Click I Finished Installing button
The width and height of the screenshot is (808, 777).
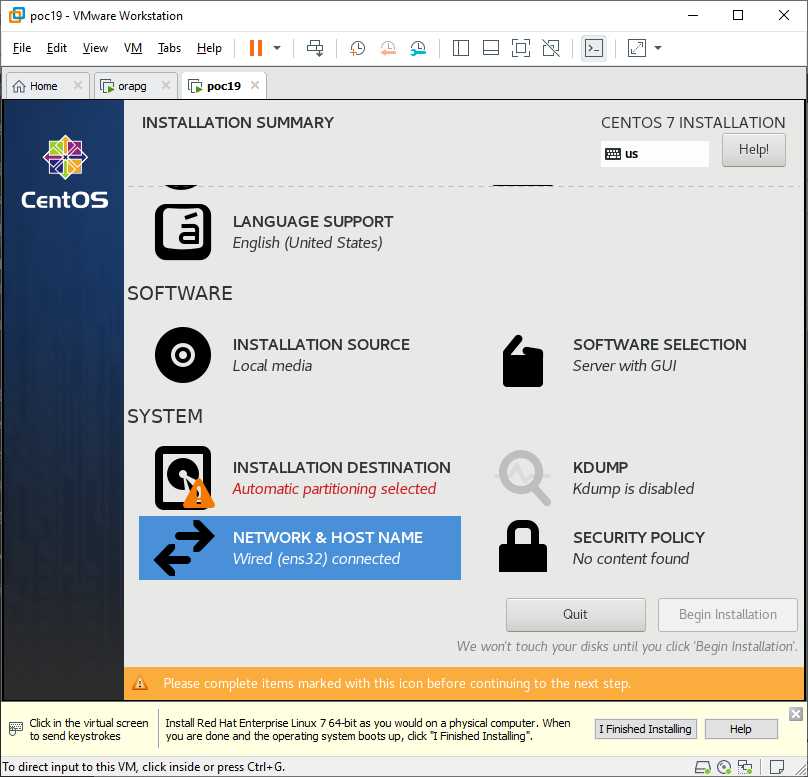click(646, 729)
